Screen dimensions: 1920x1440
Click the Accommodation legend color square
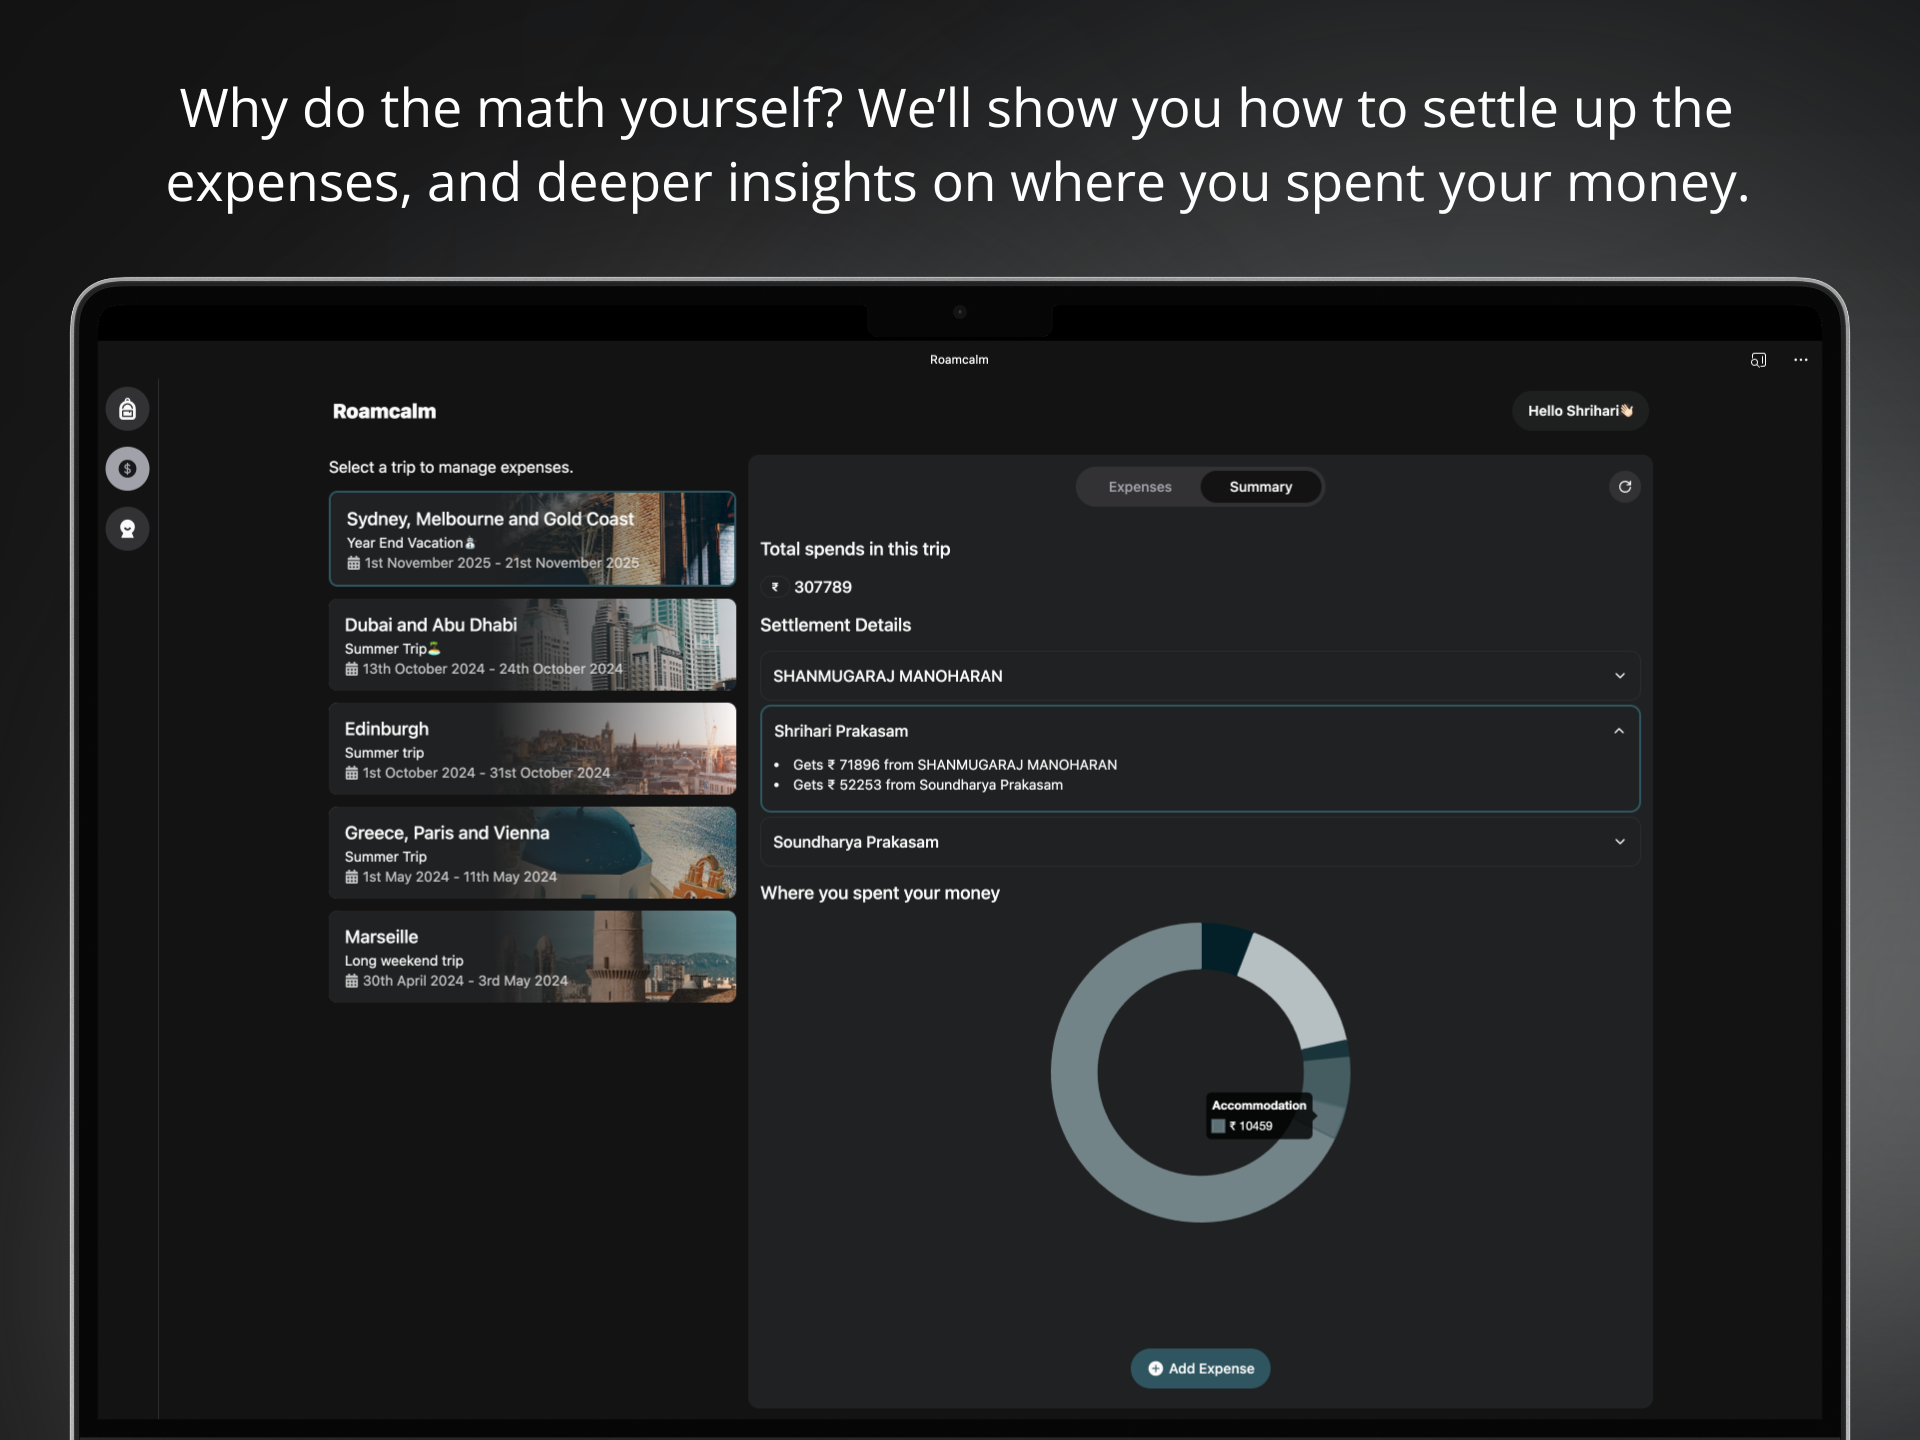pos(1218,1126)
